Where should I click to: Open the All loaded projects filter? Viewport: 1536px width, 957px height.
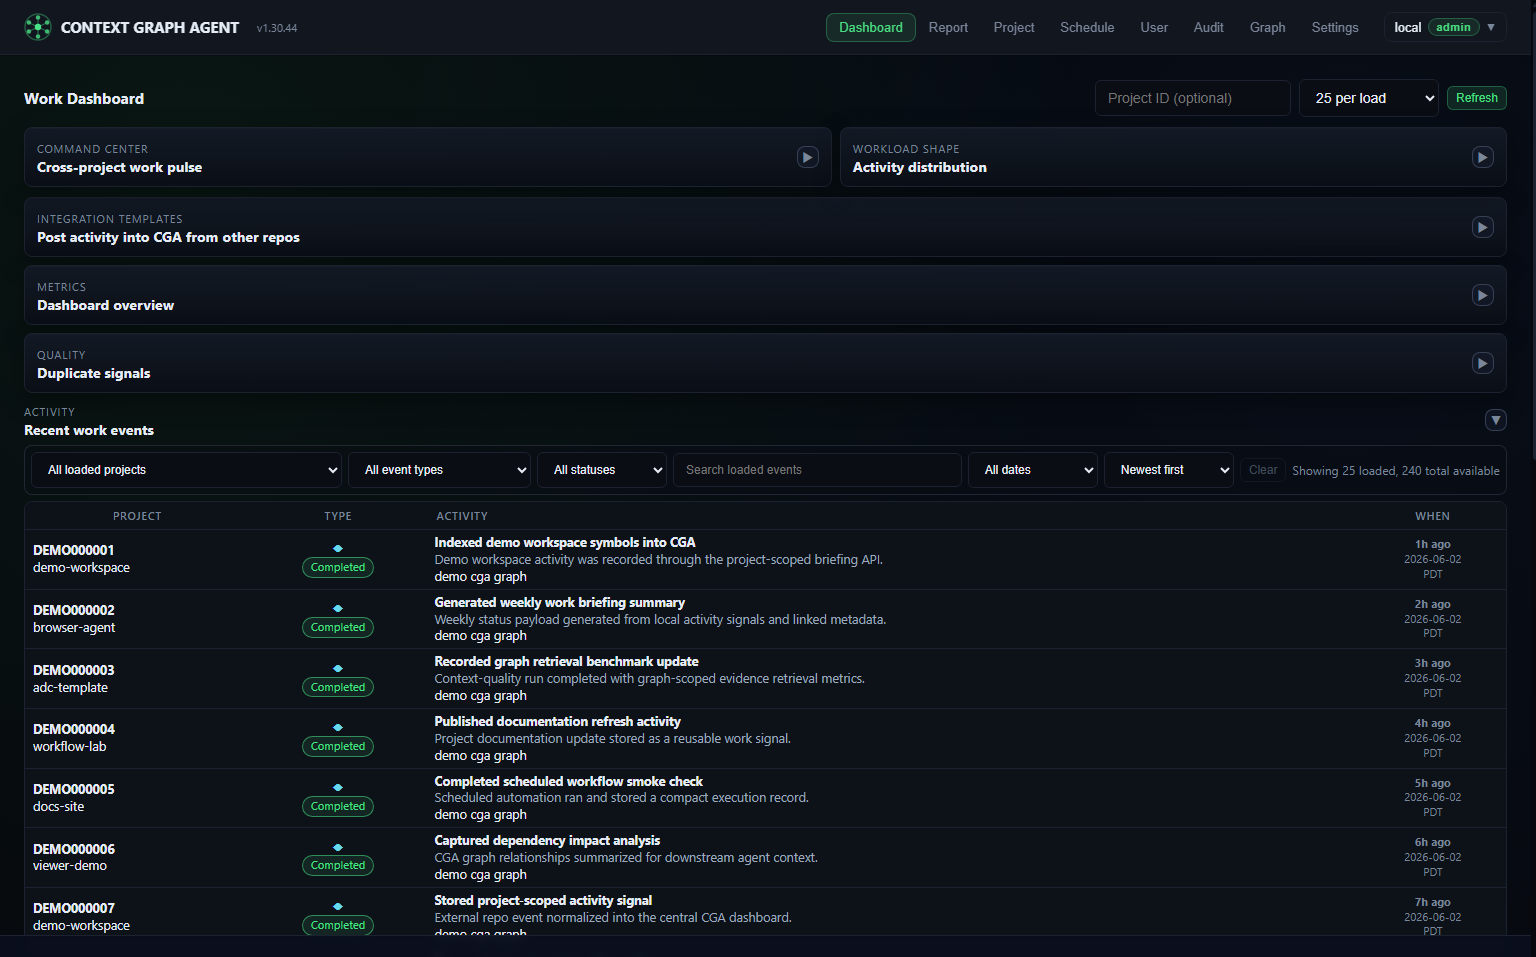pos(188,470)
